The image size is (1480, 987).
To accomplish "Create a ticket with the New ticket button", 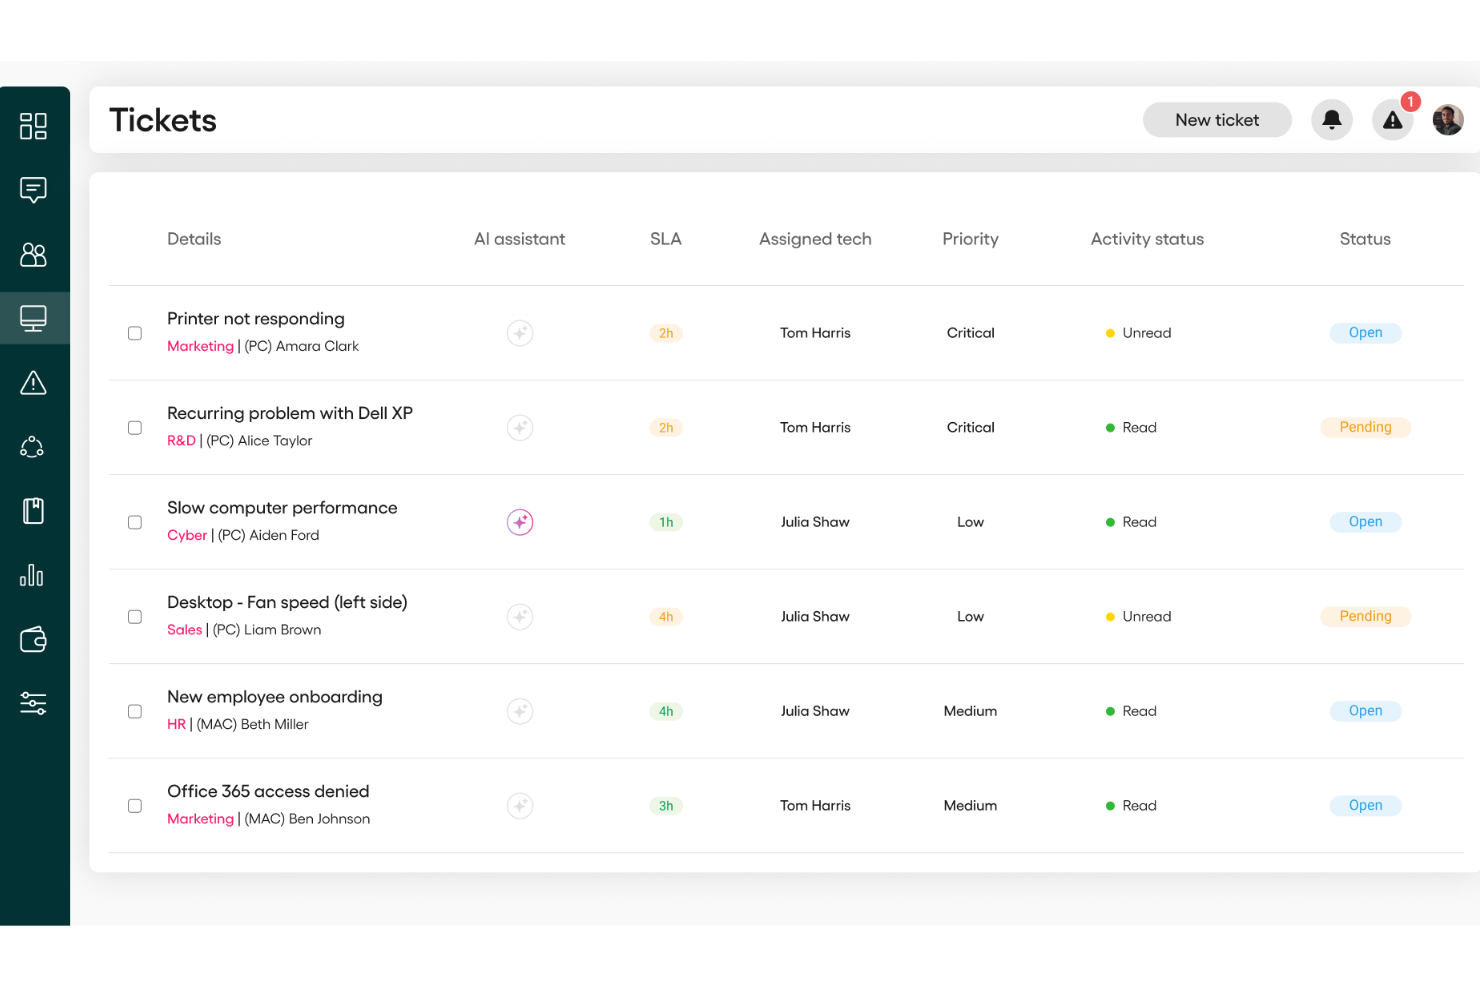I will (1217, 119).
